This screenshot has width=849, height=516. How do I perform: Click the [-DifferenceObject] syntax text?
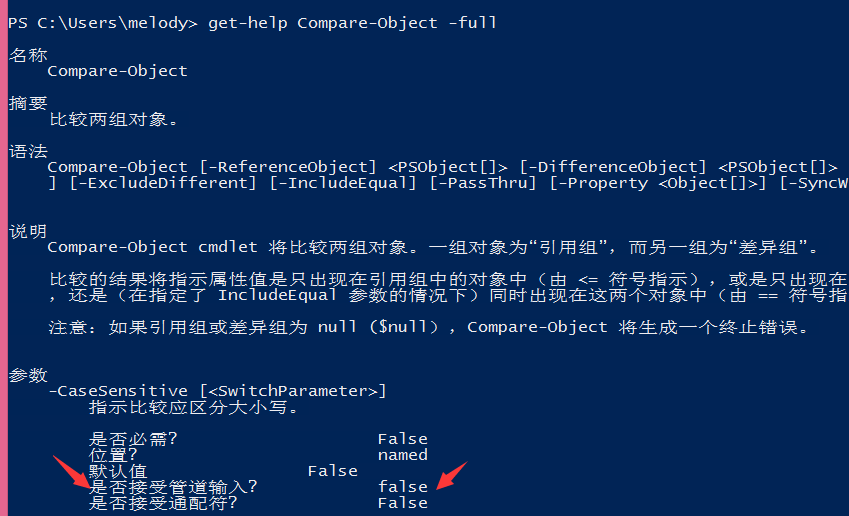coord(613,167)
